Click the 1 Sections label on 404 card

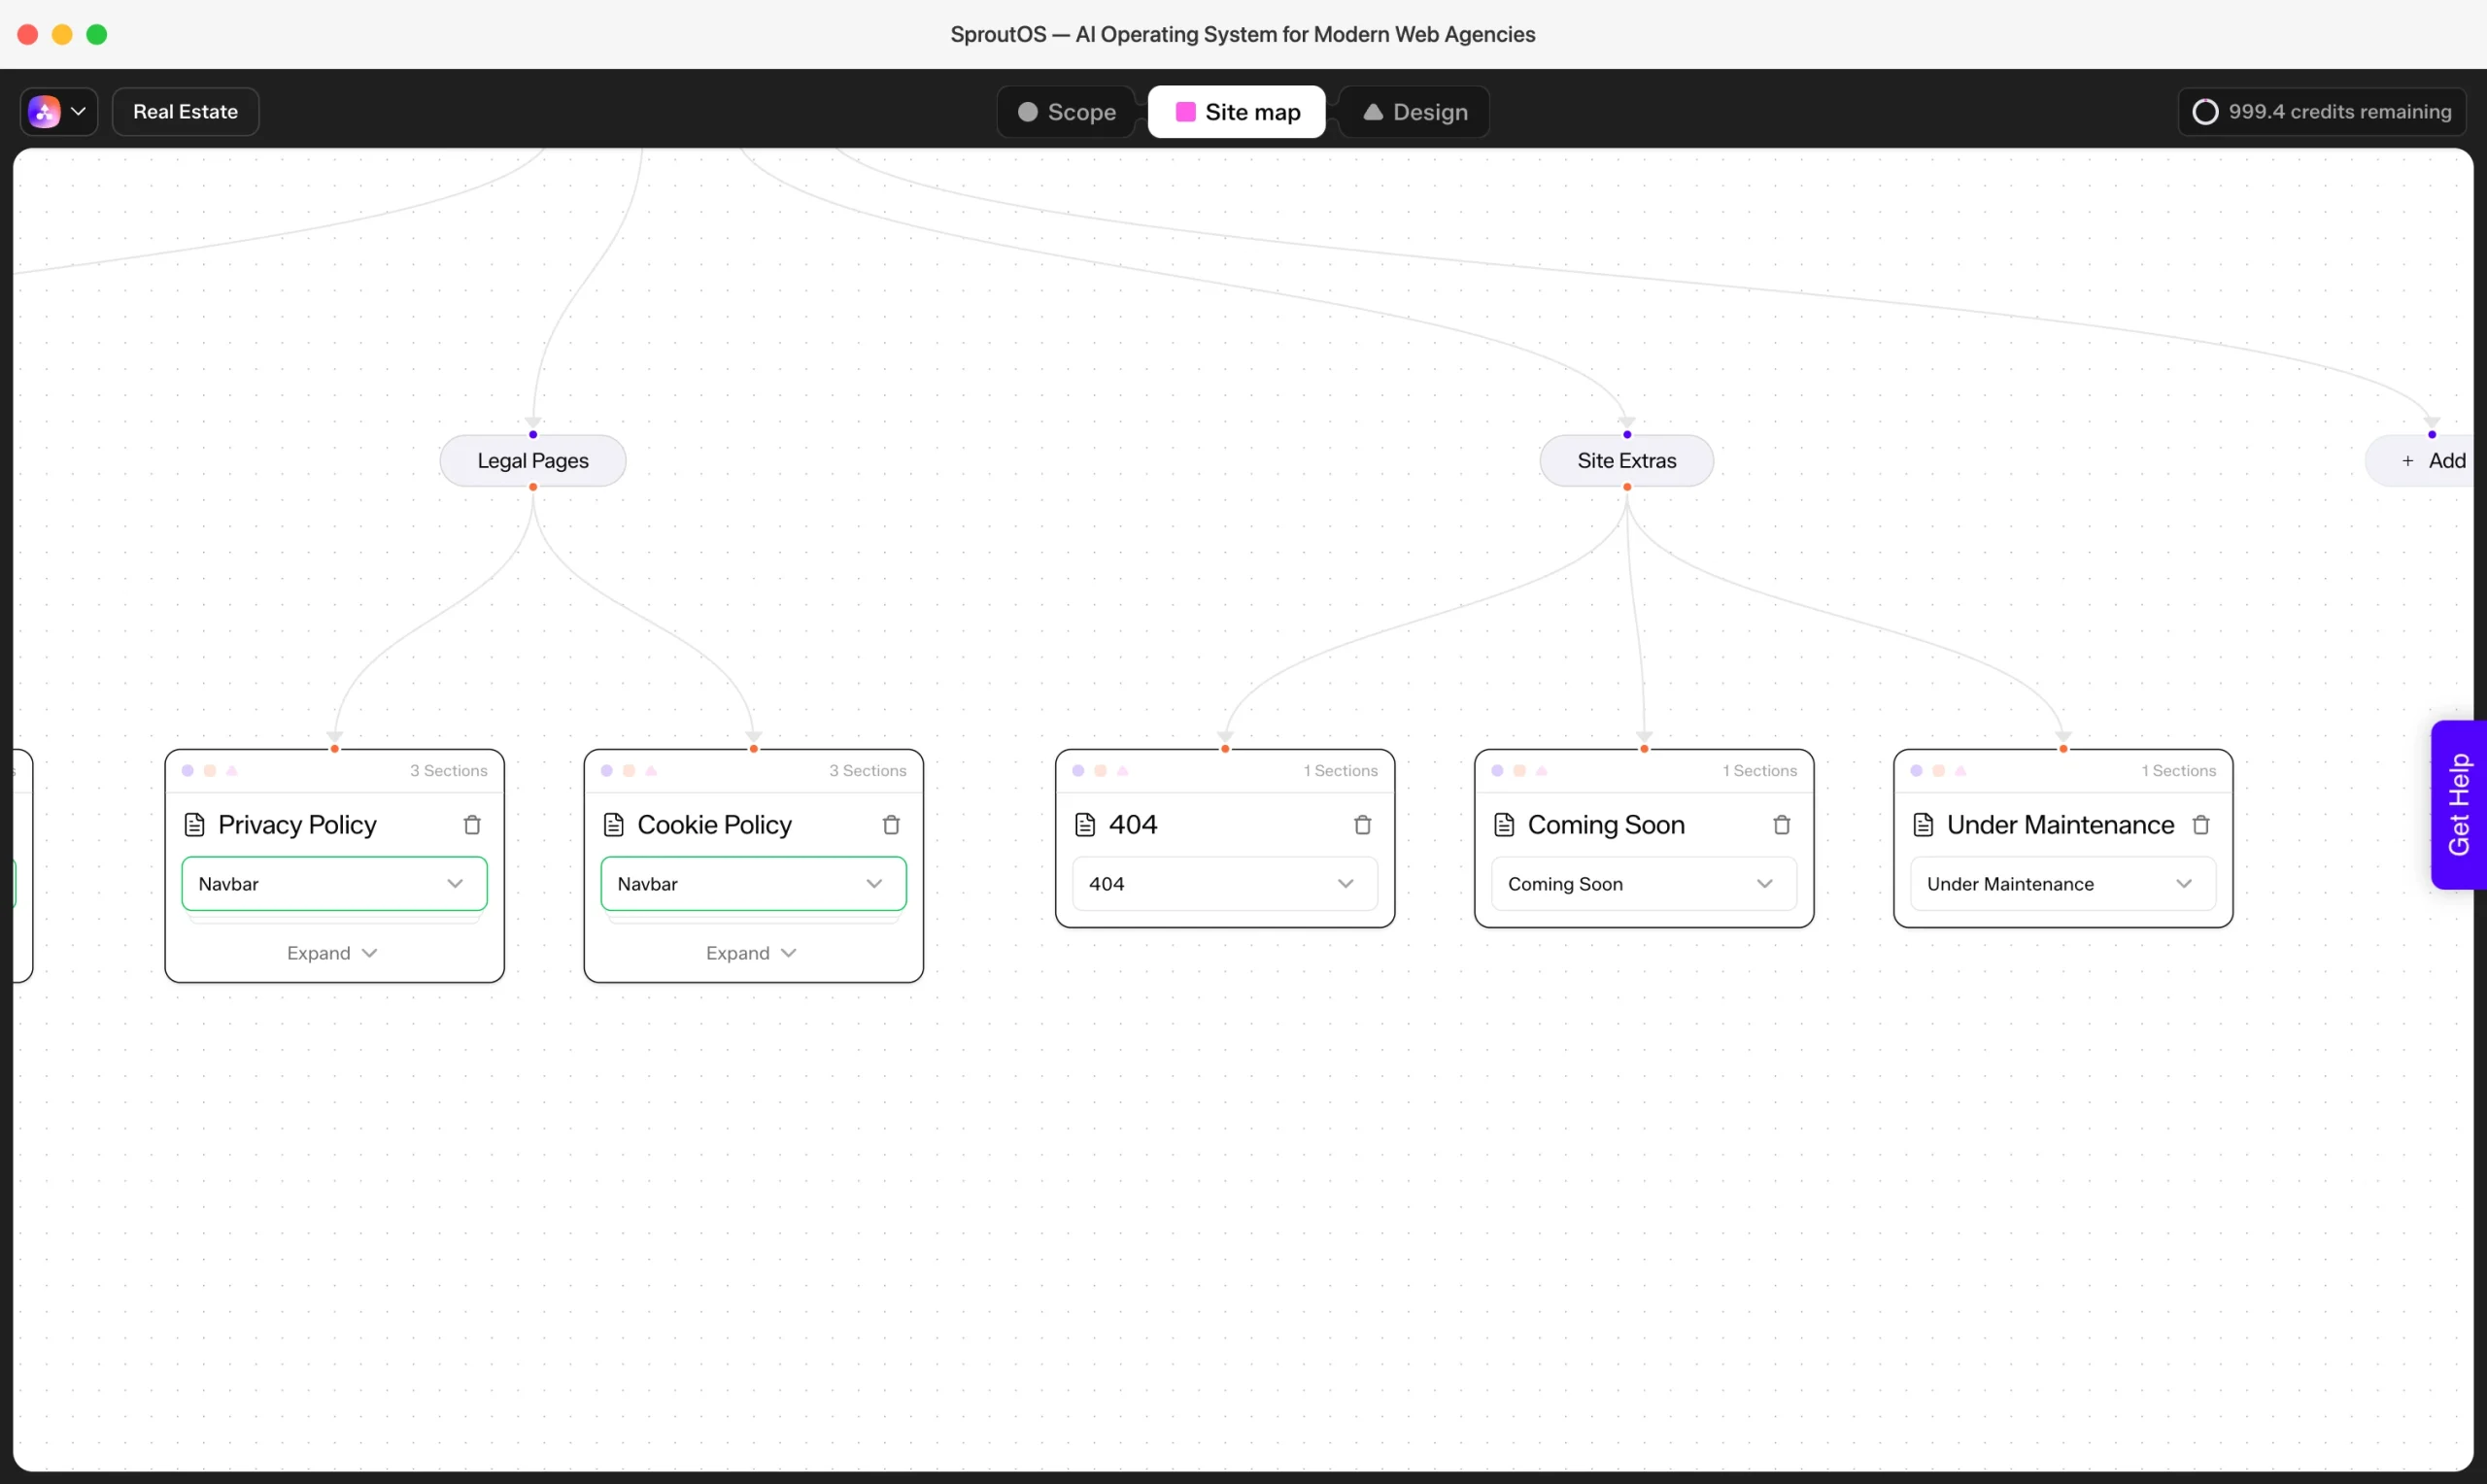coord(1340,771)
